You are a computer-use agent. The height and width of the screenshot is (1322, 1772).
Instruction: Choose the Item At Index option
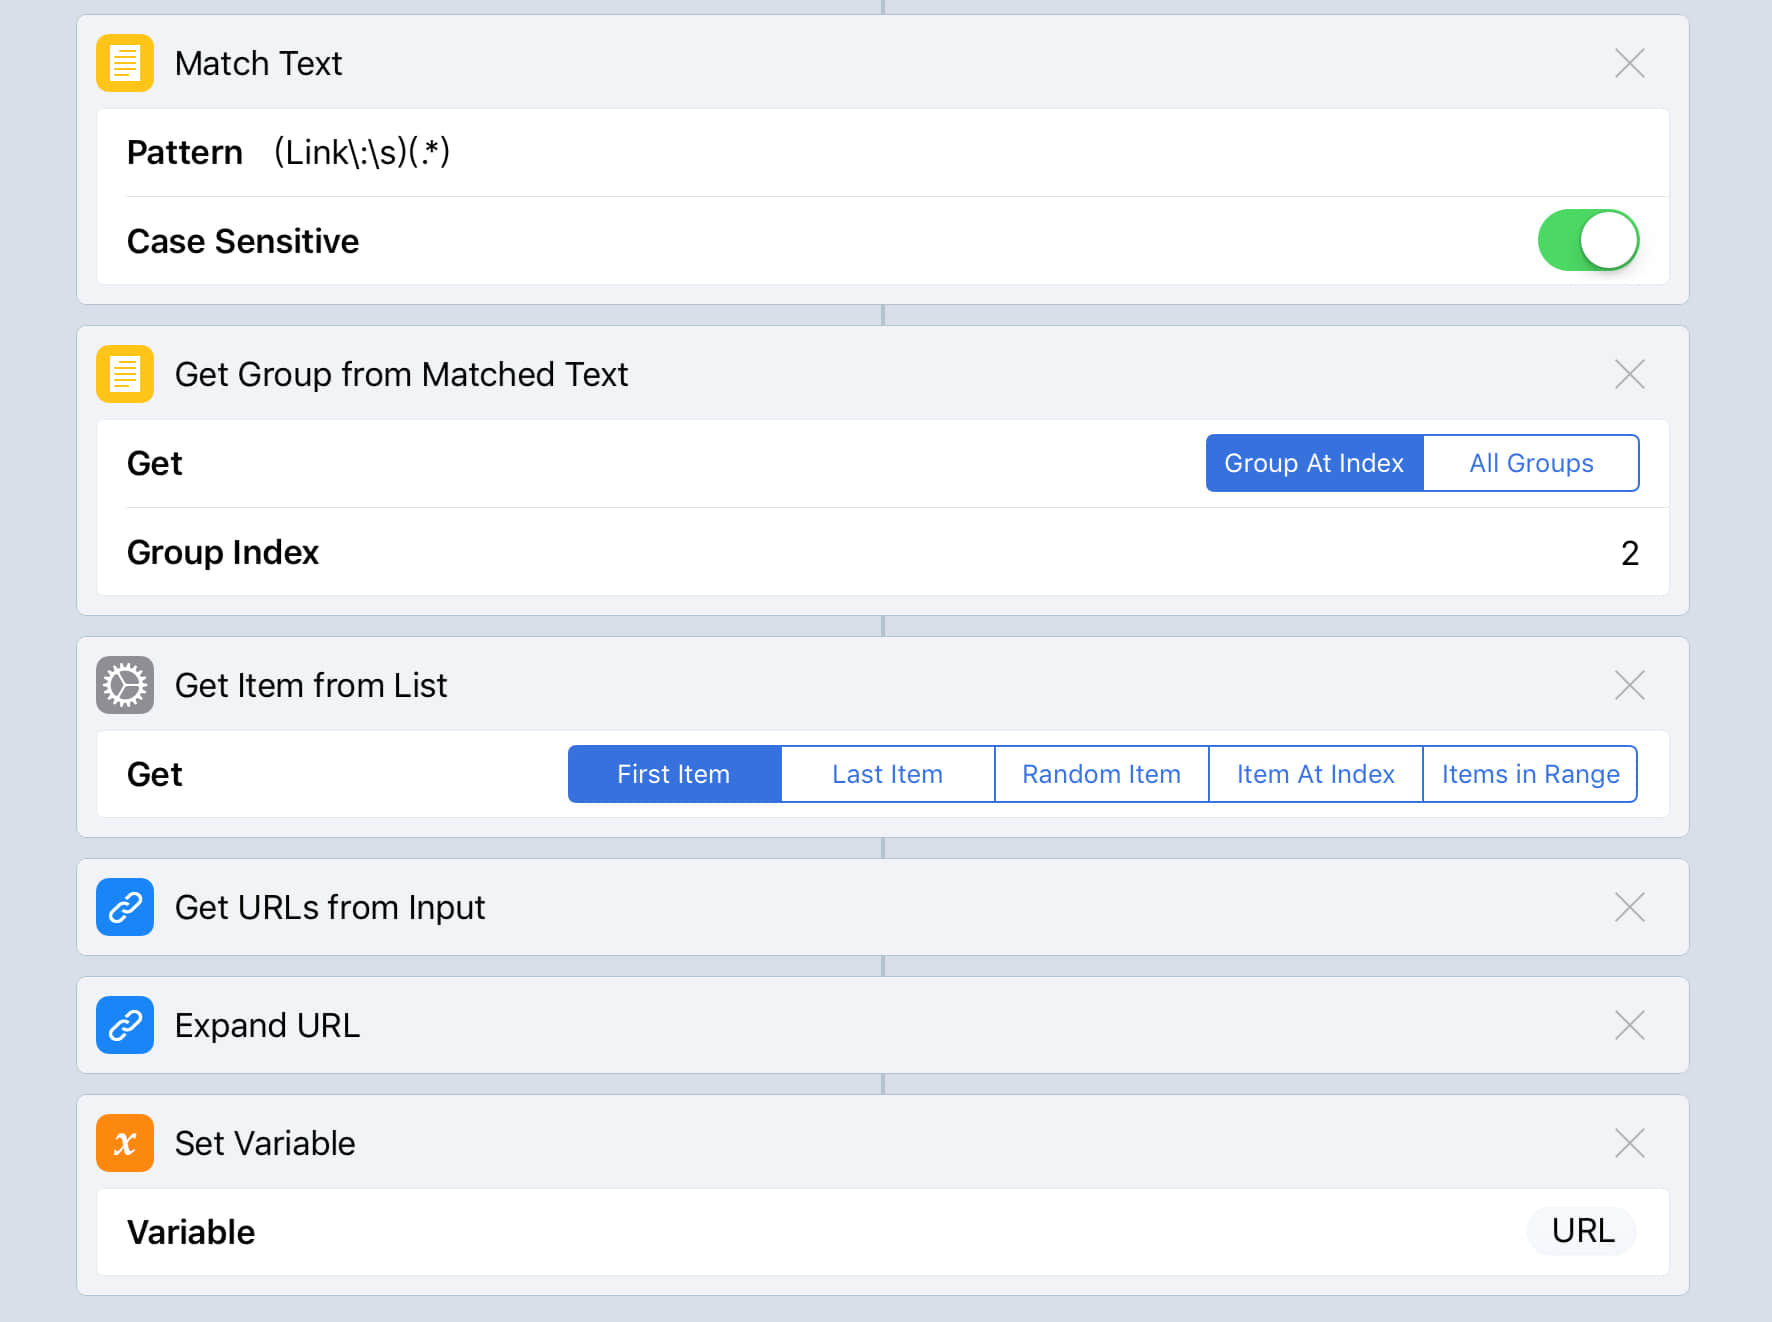pos(1315,774)
